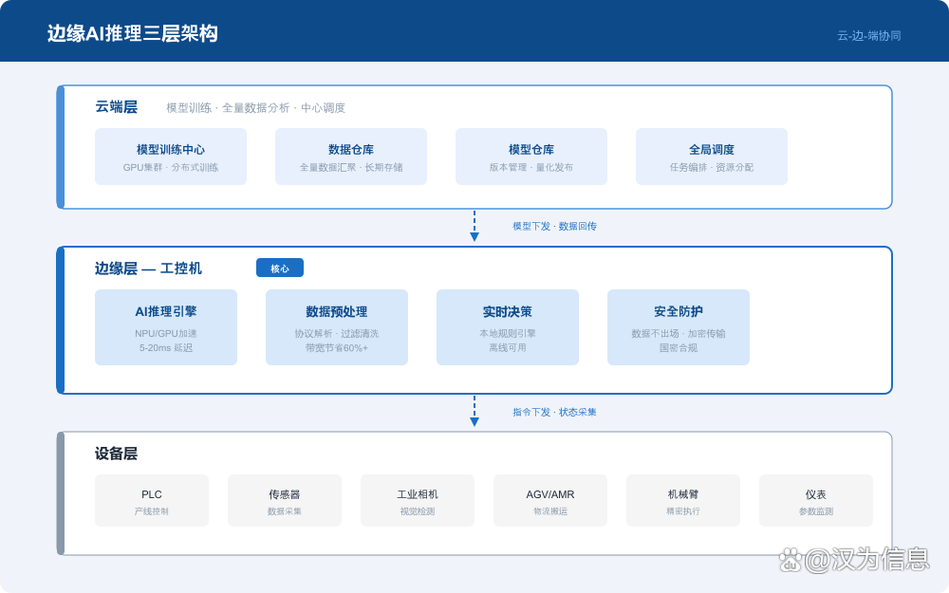Select the 安全防护 card
This screenshot has width=949, height=593.
tap(678, 327)
